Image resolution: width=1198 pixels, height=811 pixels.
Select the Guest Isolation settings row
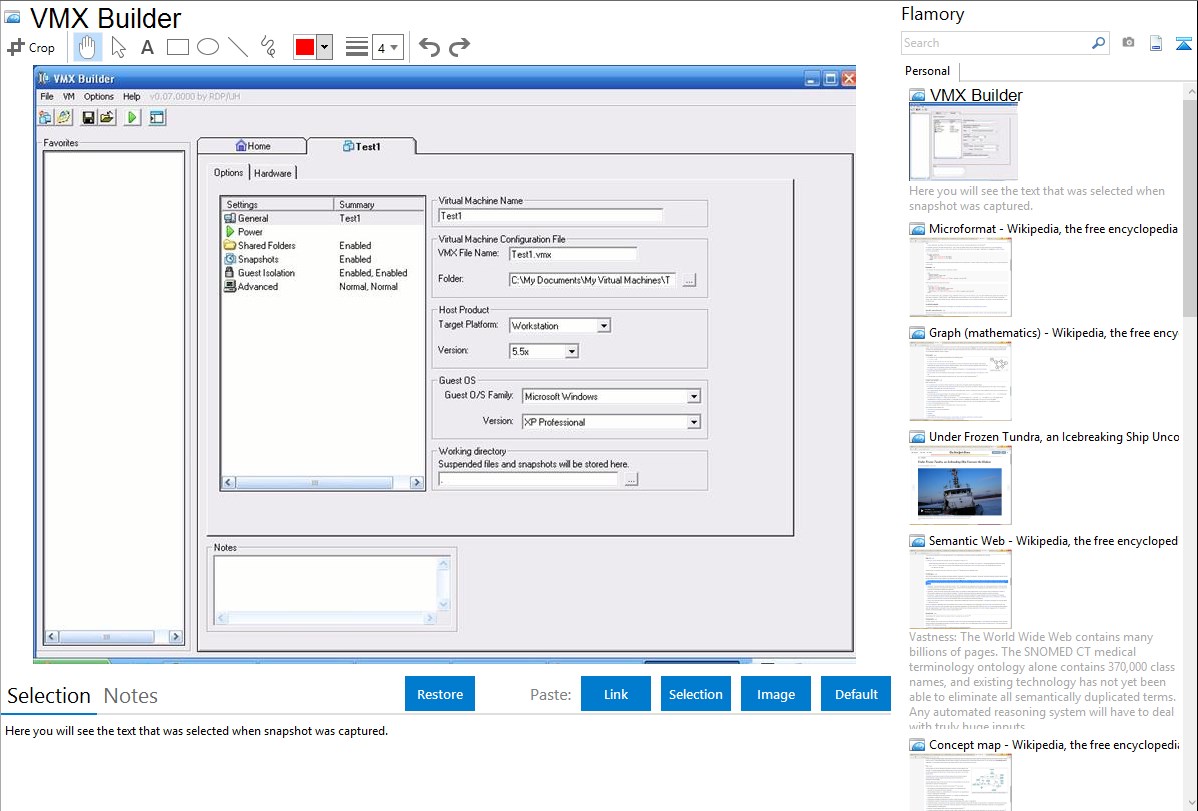(322, 273)
